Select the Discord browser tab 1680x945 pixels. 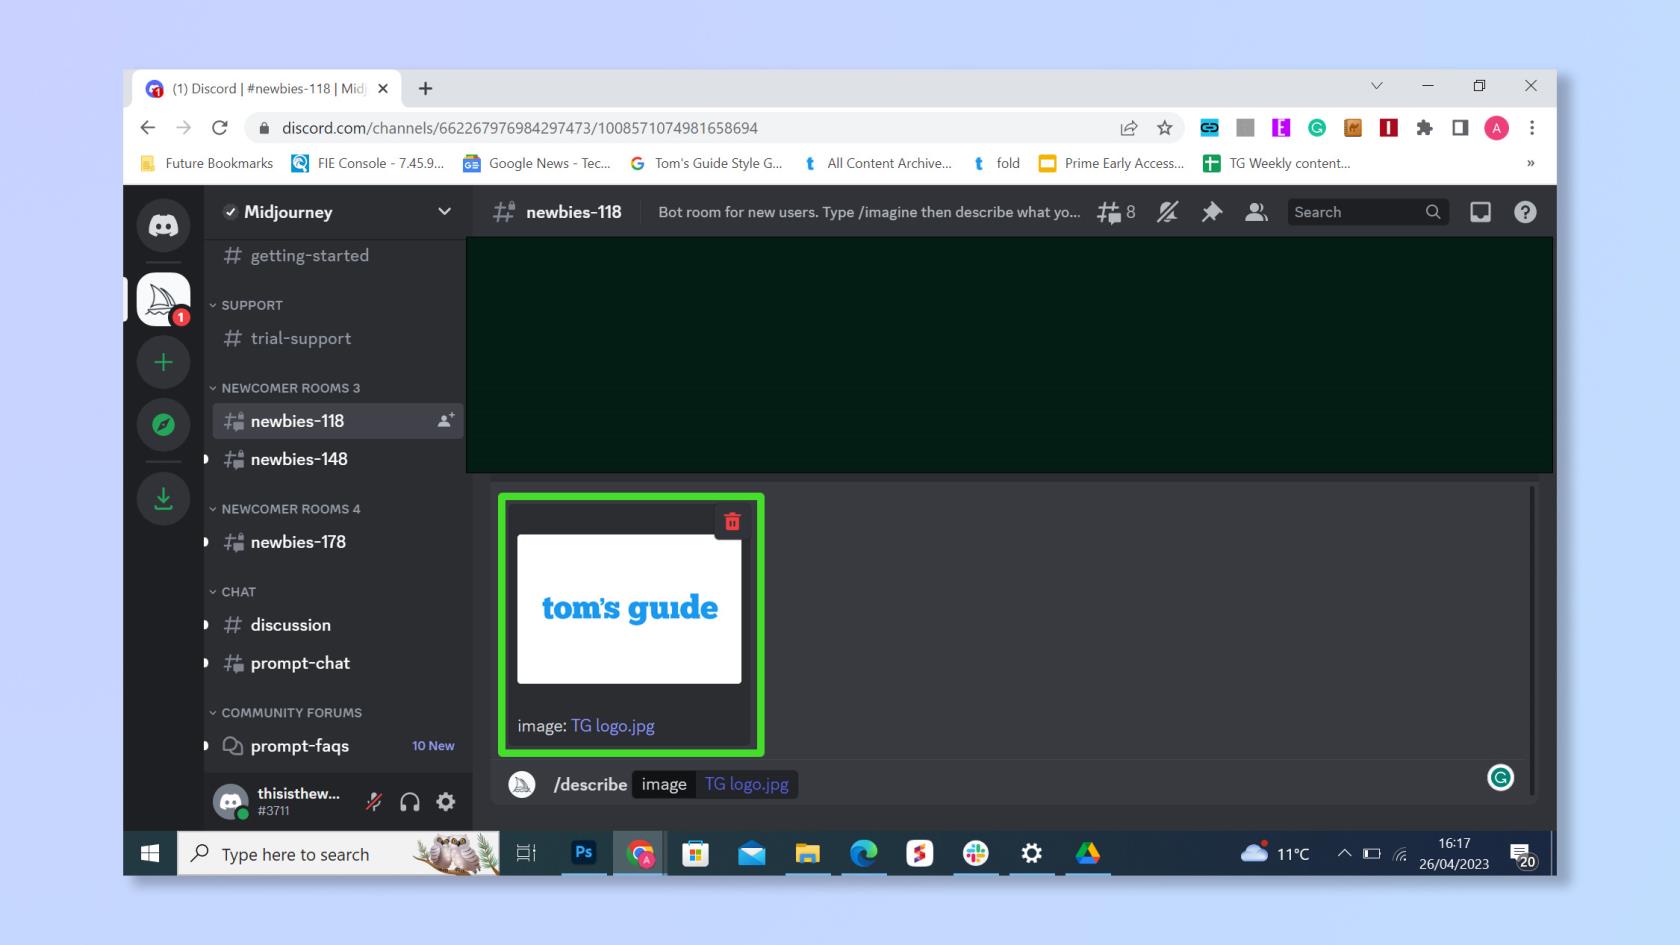(266, 89)
